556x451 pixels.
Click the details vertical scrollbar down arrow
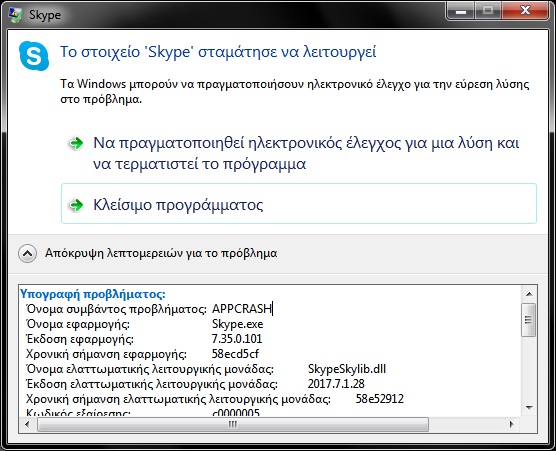[x=529, y=408]
